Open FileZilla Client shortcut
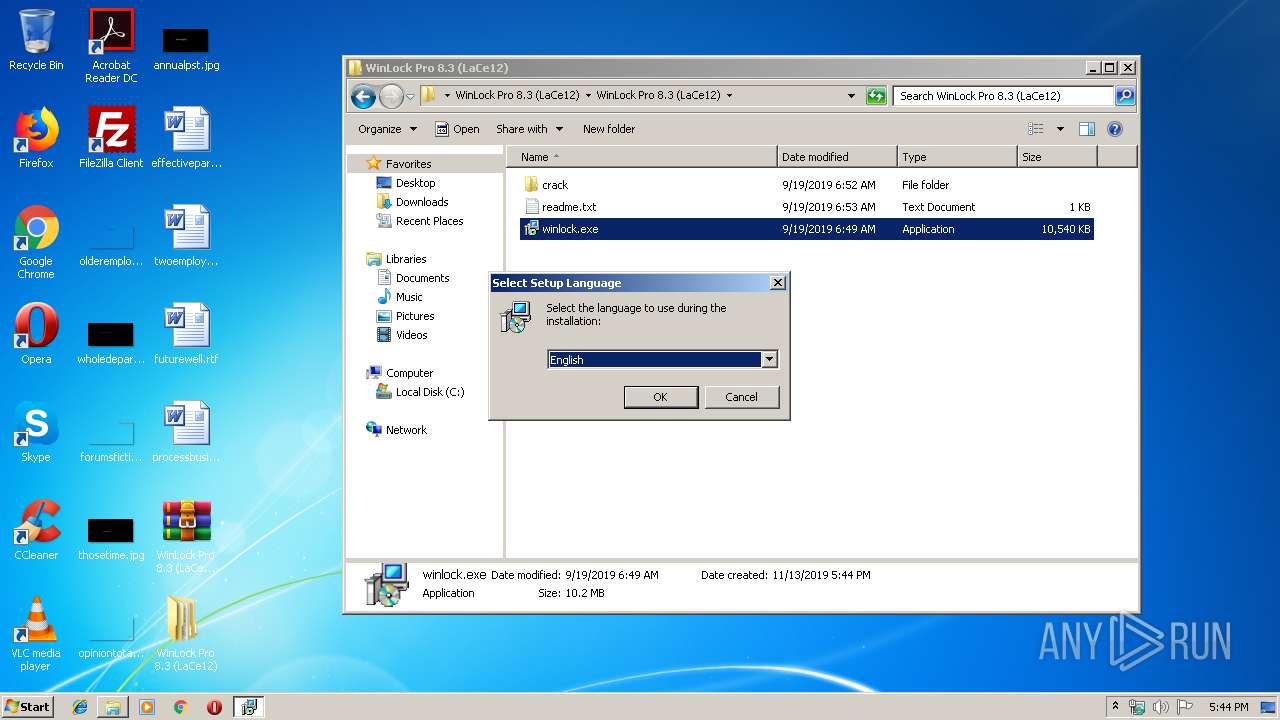Screen dimensions: 1280x720 click(x=111, y=138)
